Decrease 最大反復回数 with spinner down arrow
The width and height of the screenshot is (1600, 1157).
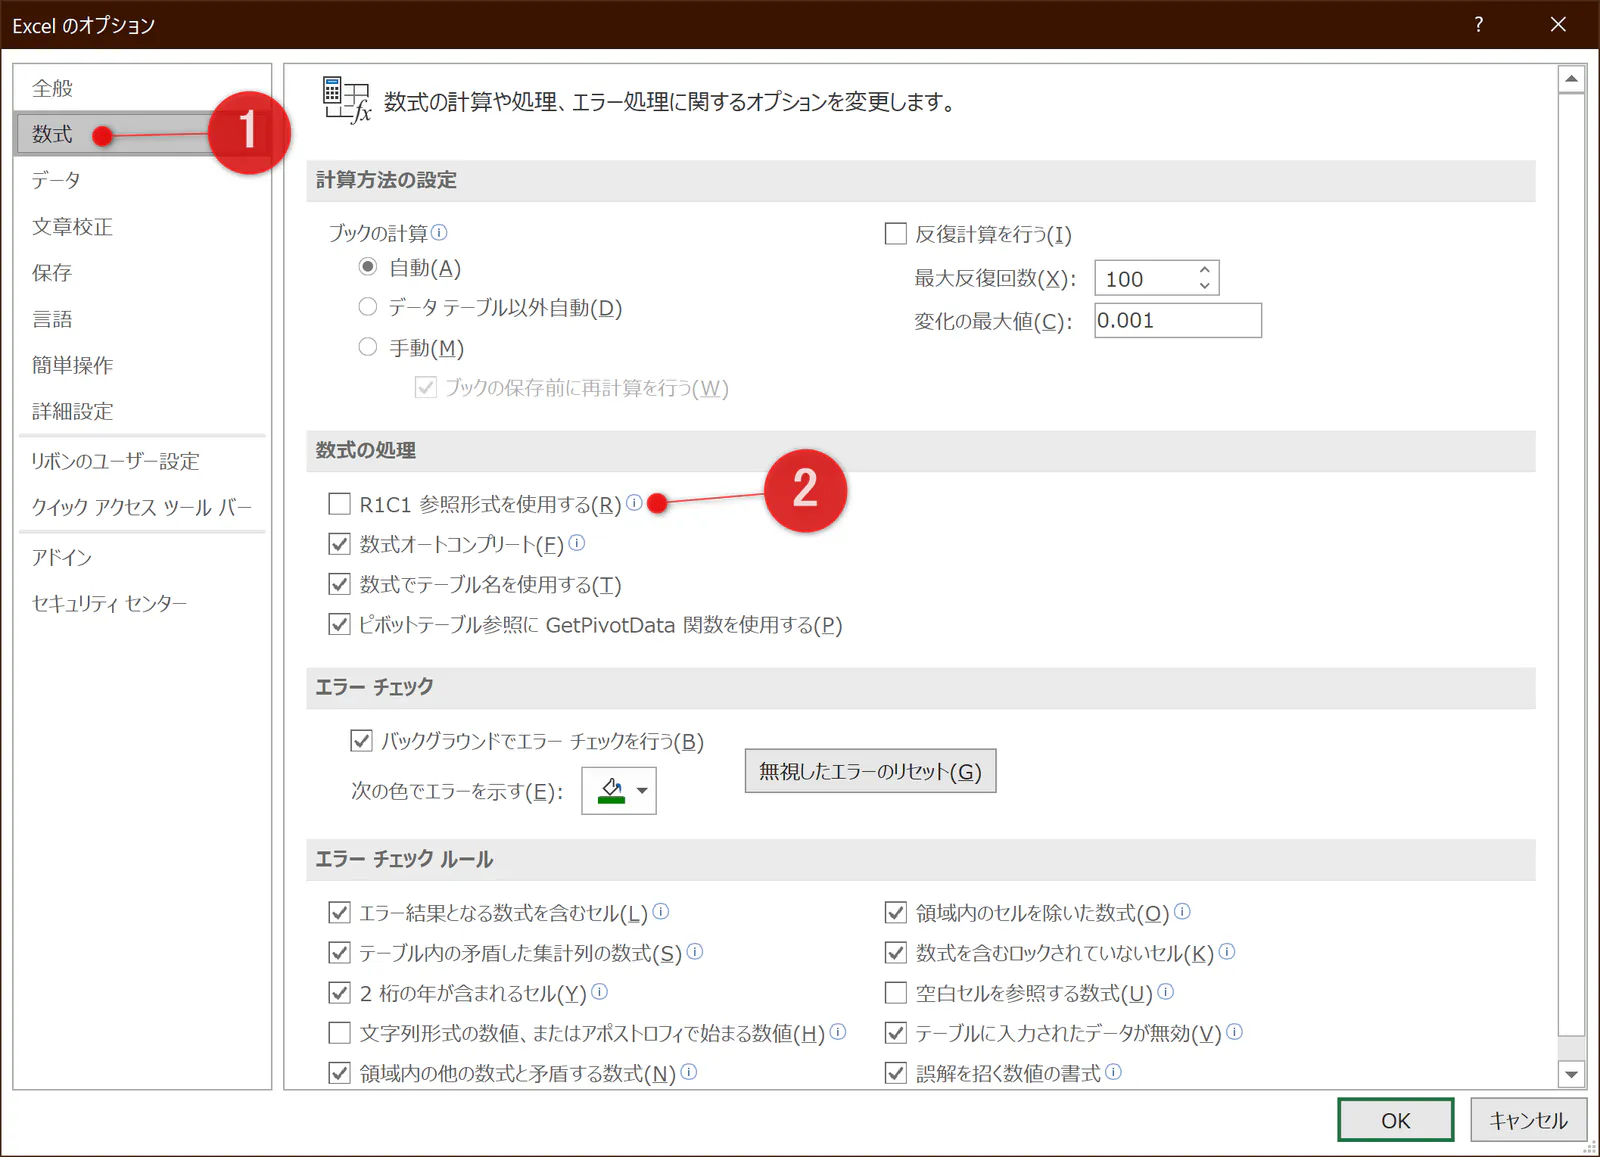pos(1205,285)
